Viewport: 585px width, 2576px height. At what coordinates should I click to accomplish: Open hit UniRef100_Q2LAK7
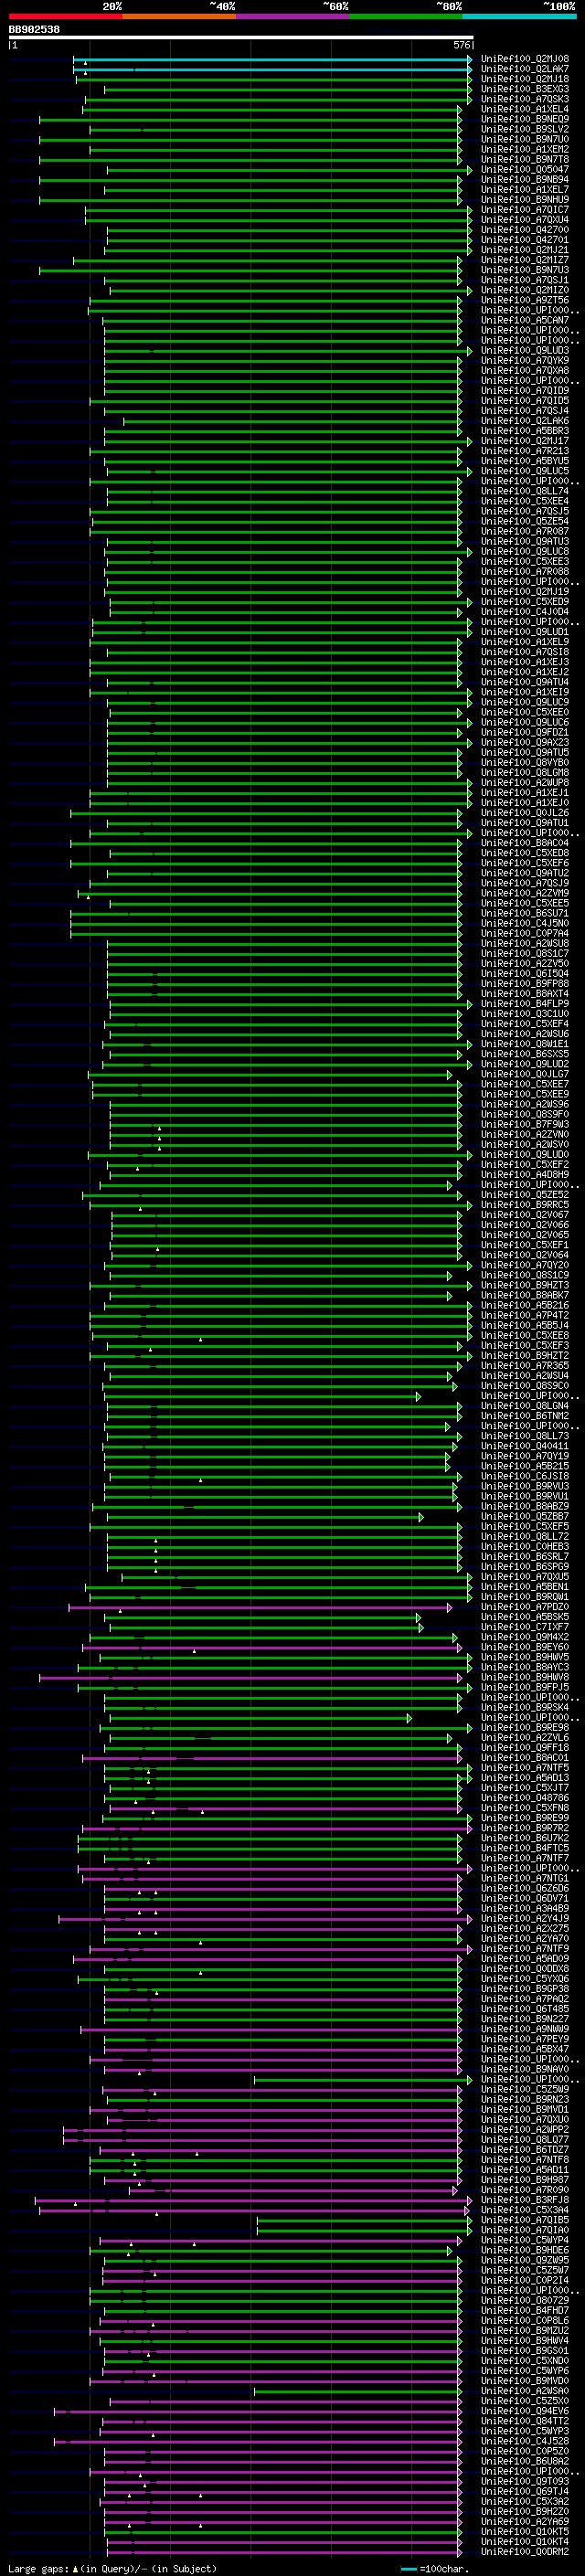pos(525,69)
